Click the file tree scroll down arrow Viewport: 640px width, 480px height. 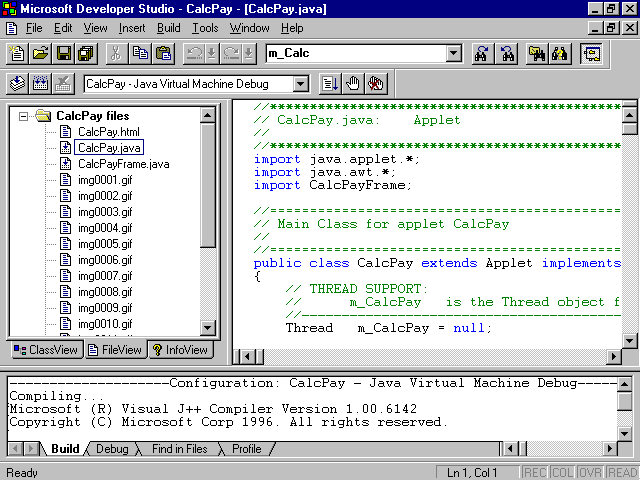[208, 327]
